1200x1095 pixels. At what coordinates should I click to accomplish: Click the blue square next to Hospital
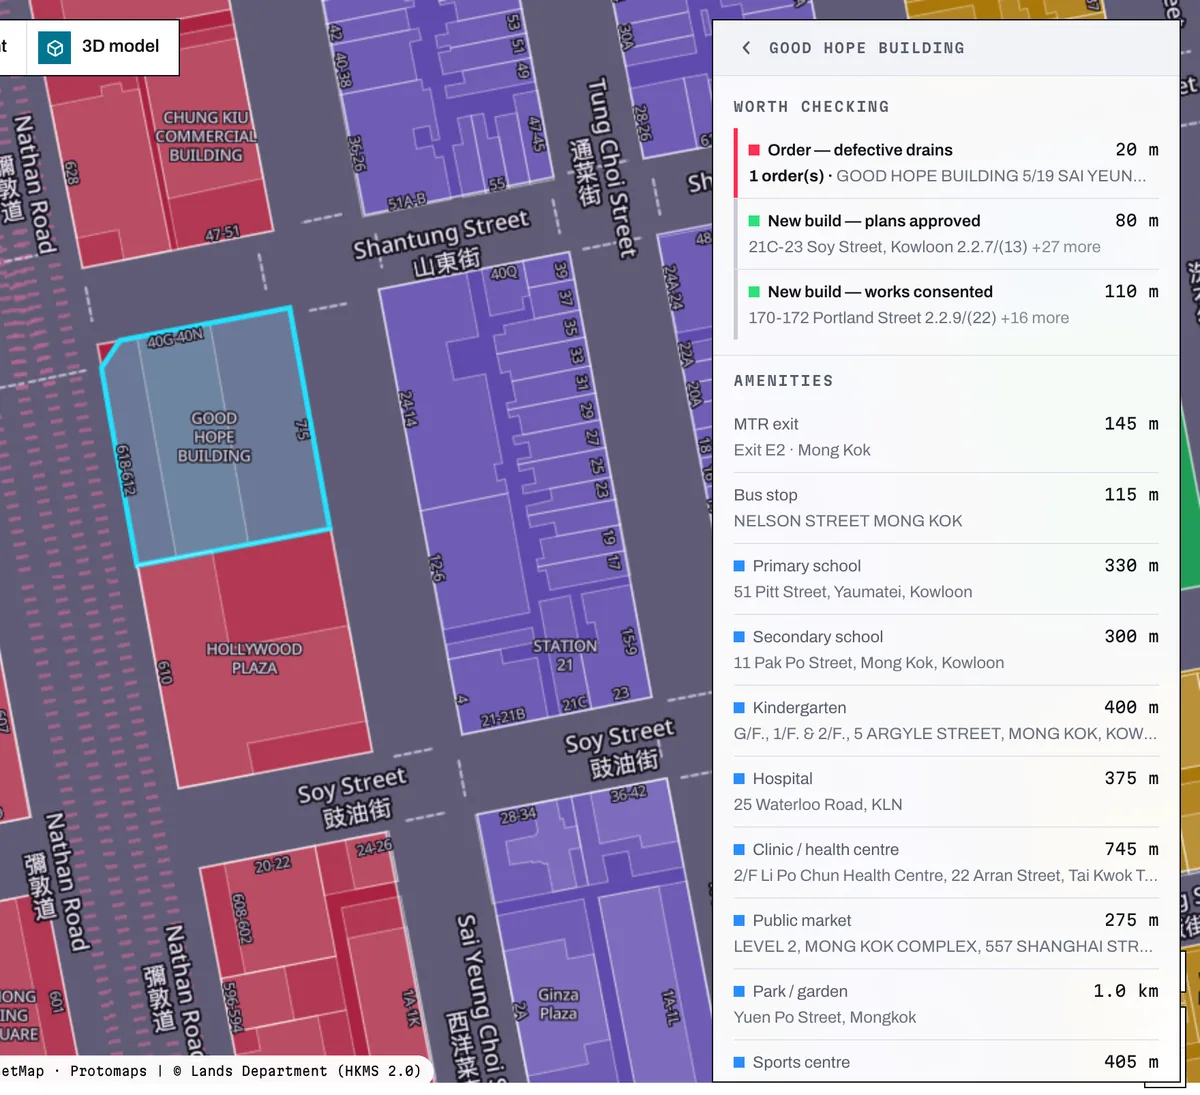click(739, 779)
